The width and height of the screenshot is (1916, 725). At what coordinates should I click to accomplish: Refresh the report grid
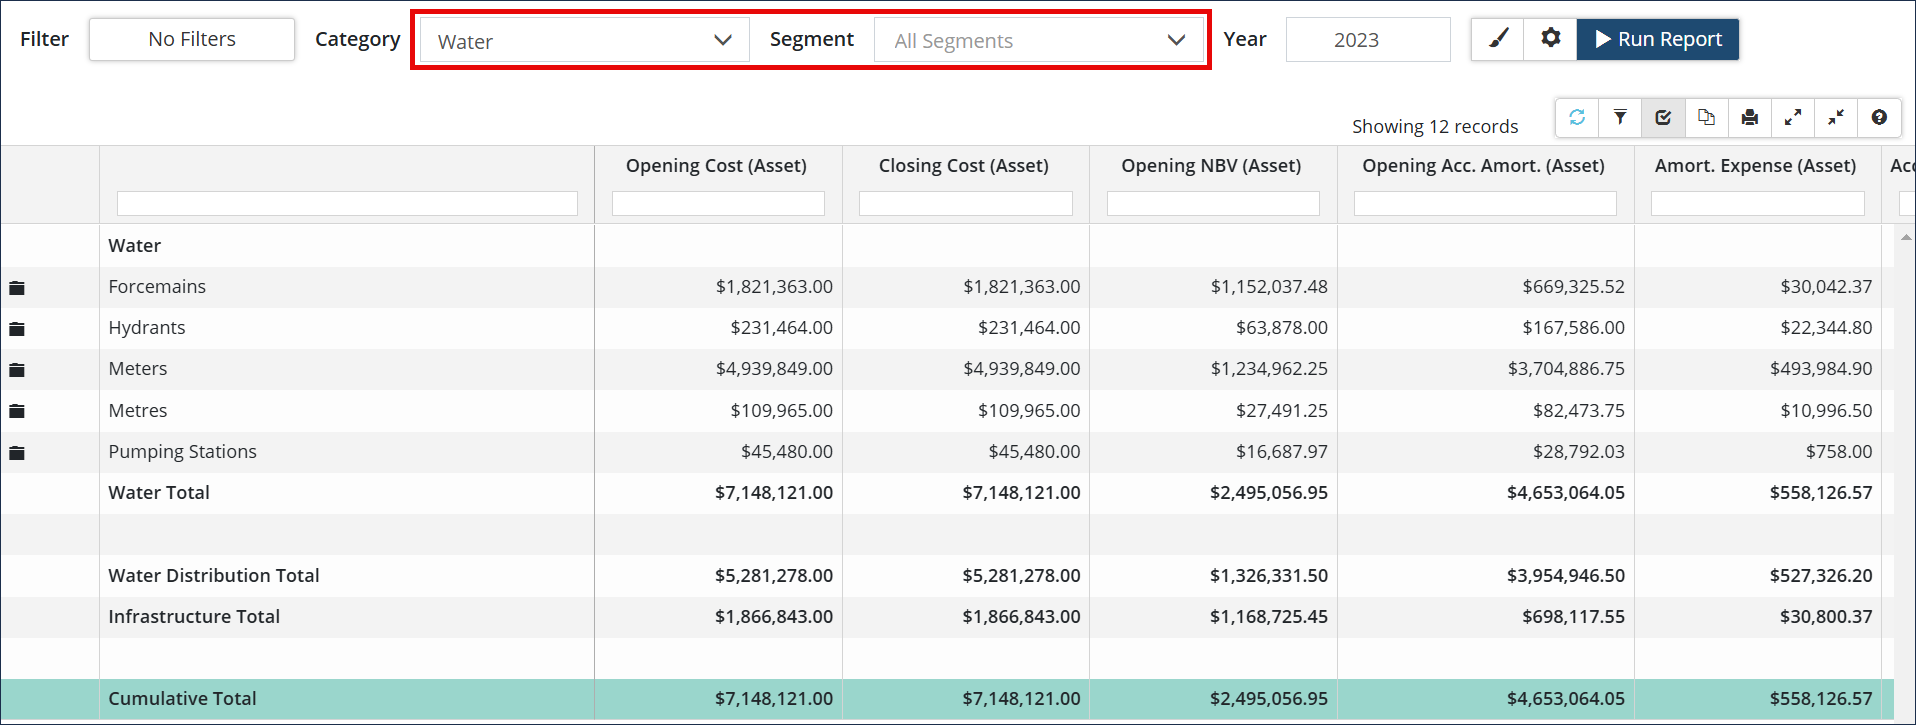click(1577, 118)
